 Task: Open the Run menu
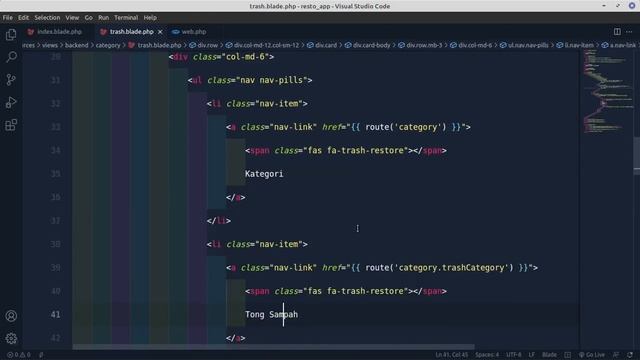coord(103,18)
